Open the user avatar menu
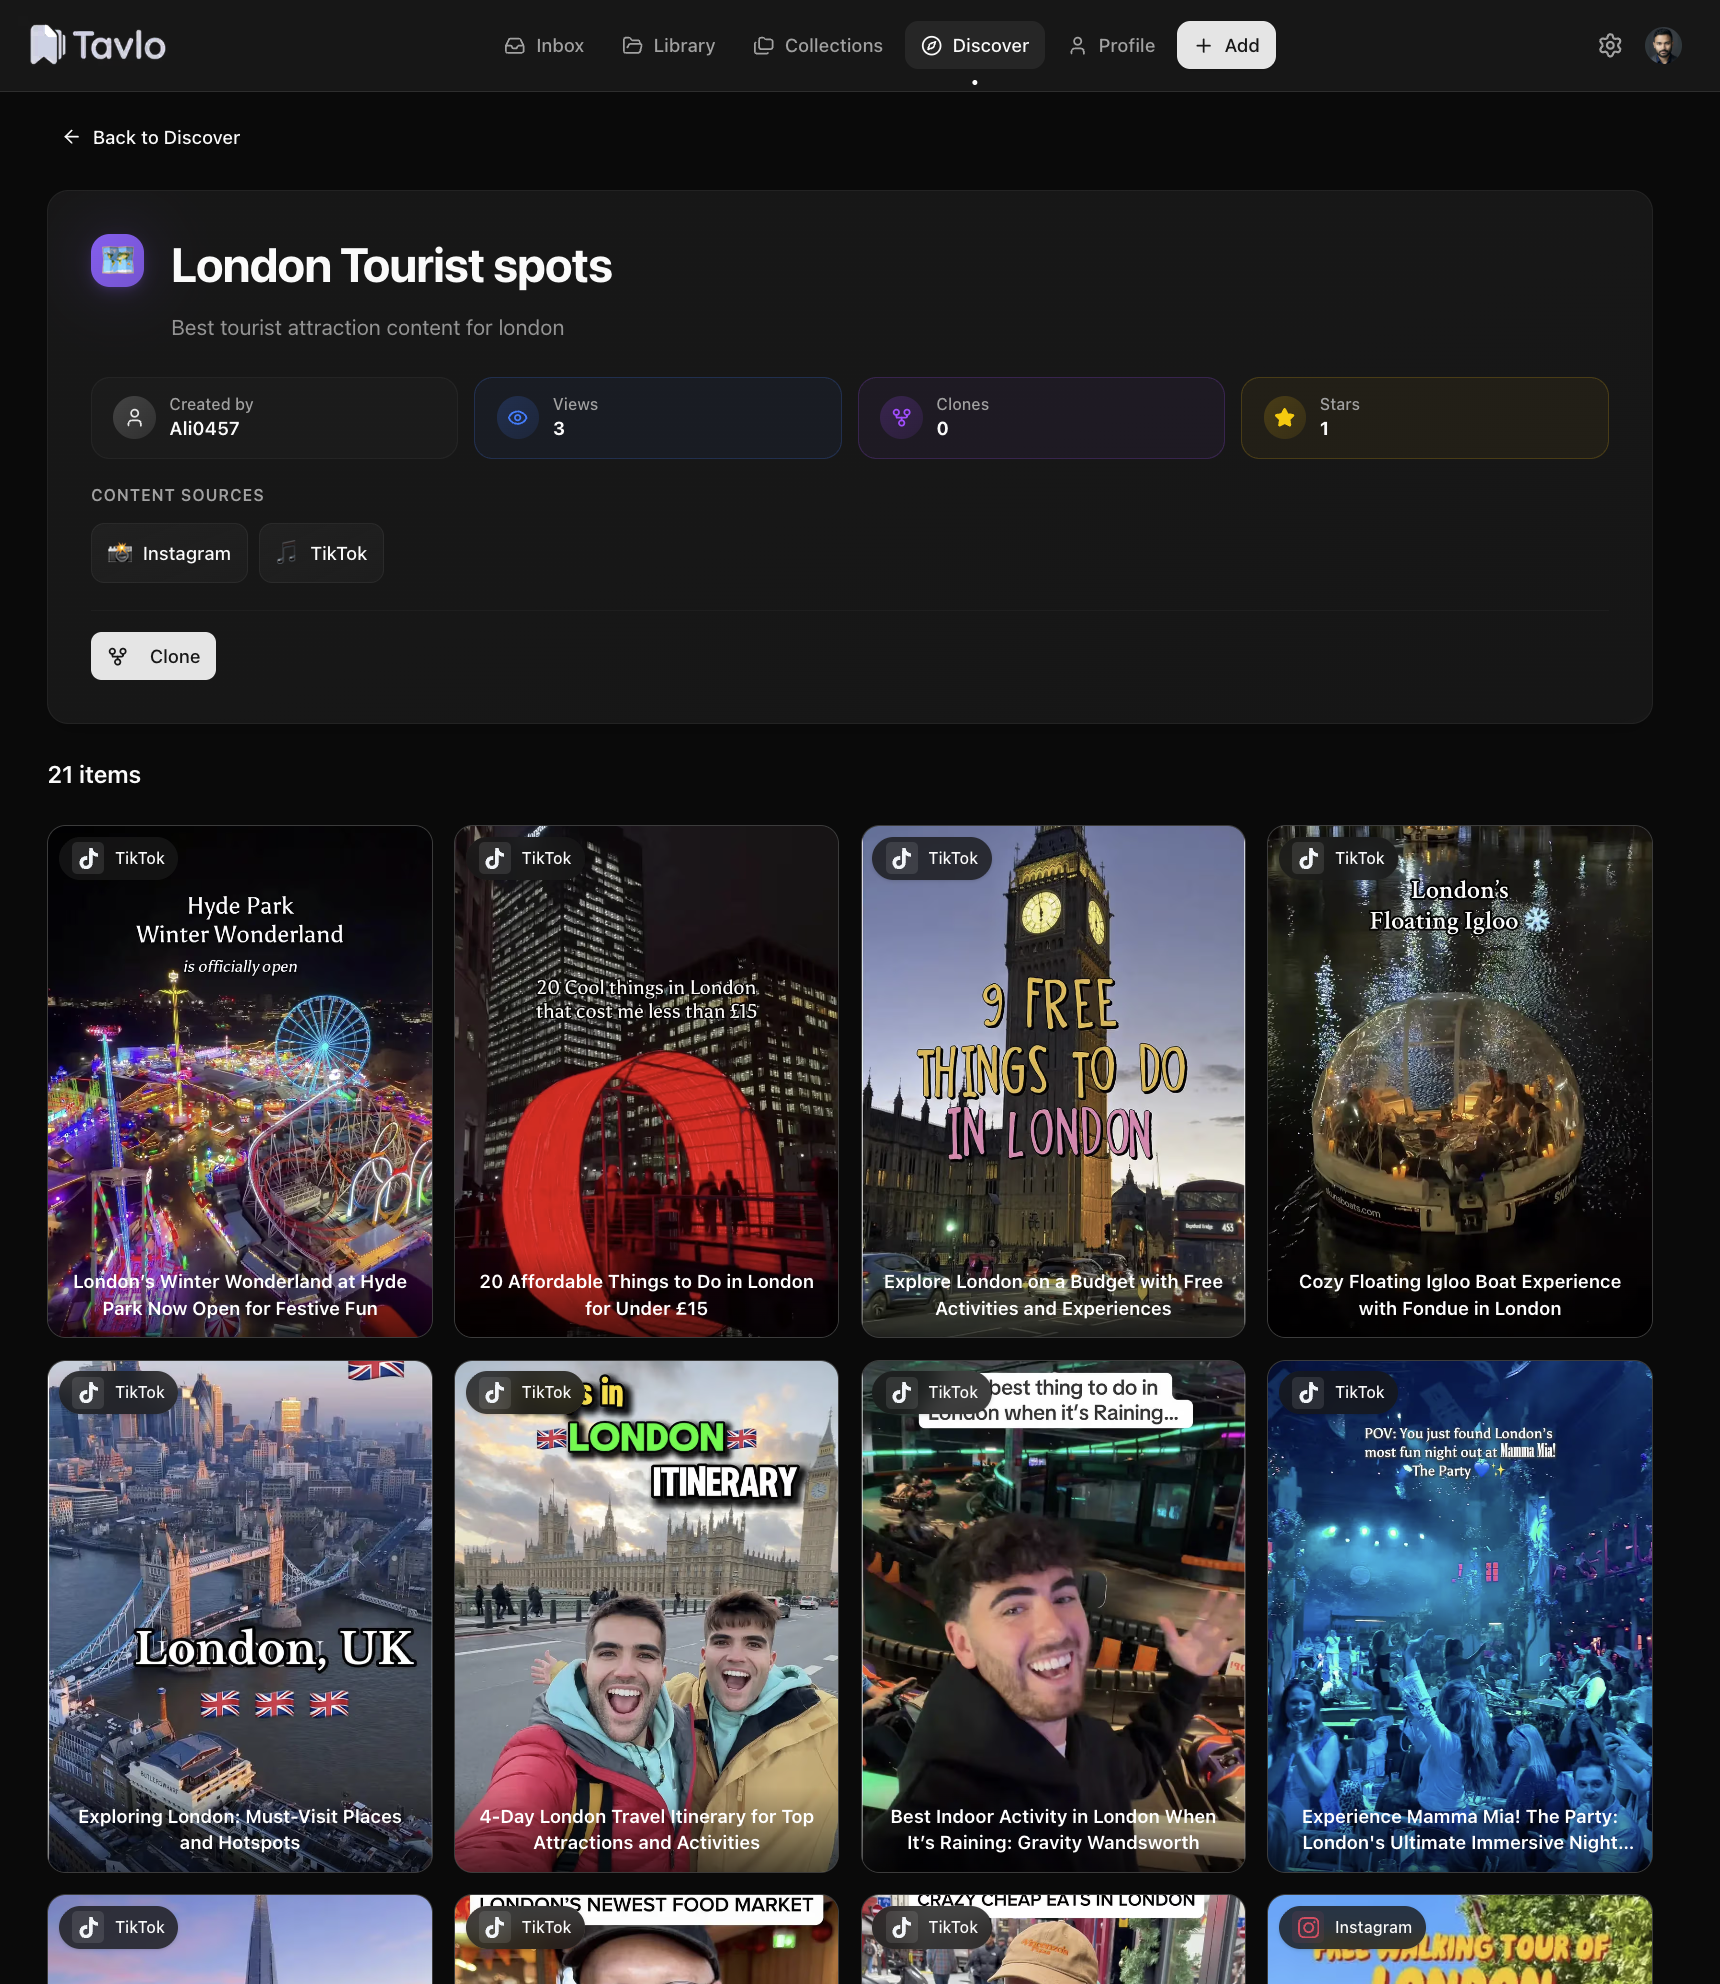The width and height of the screenshot is (1720, 1984). point(1664,45)
